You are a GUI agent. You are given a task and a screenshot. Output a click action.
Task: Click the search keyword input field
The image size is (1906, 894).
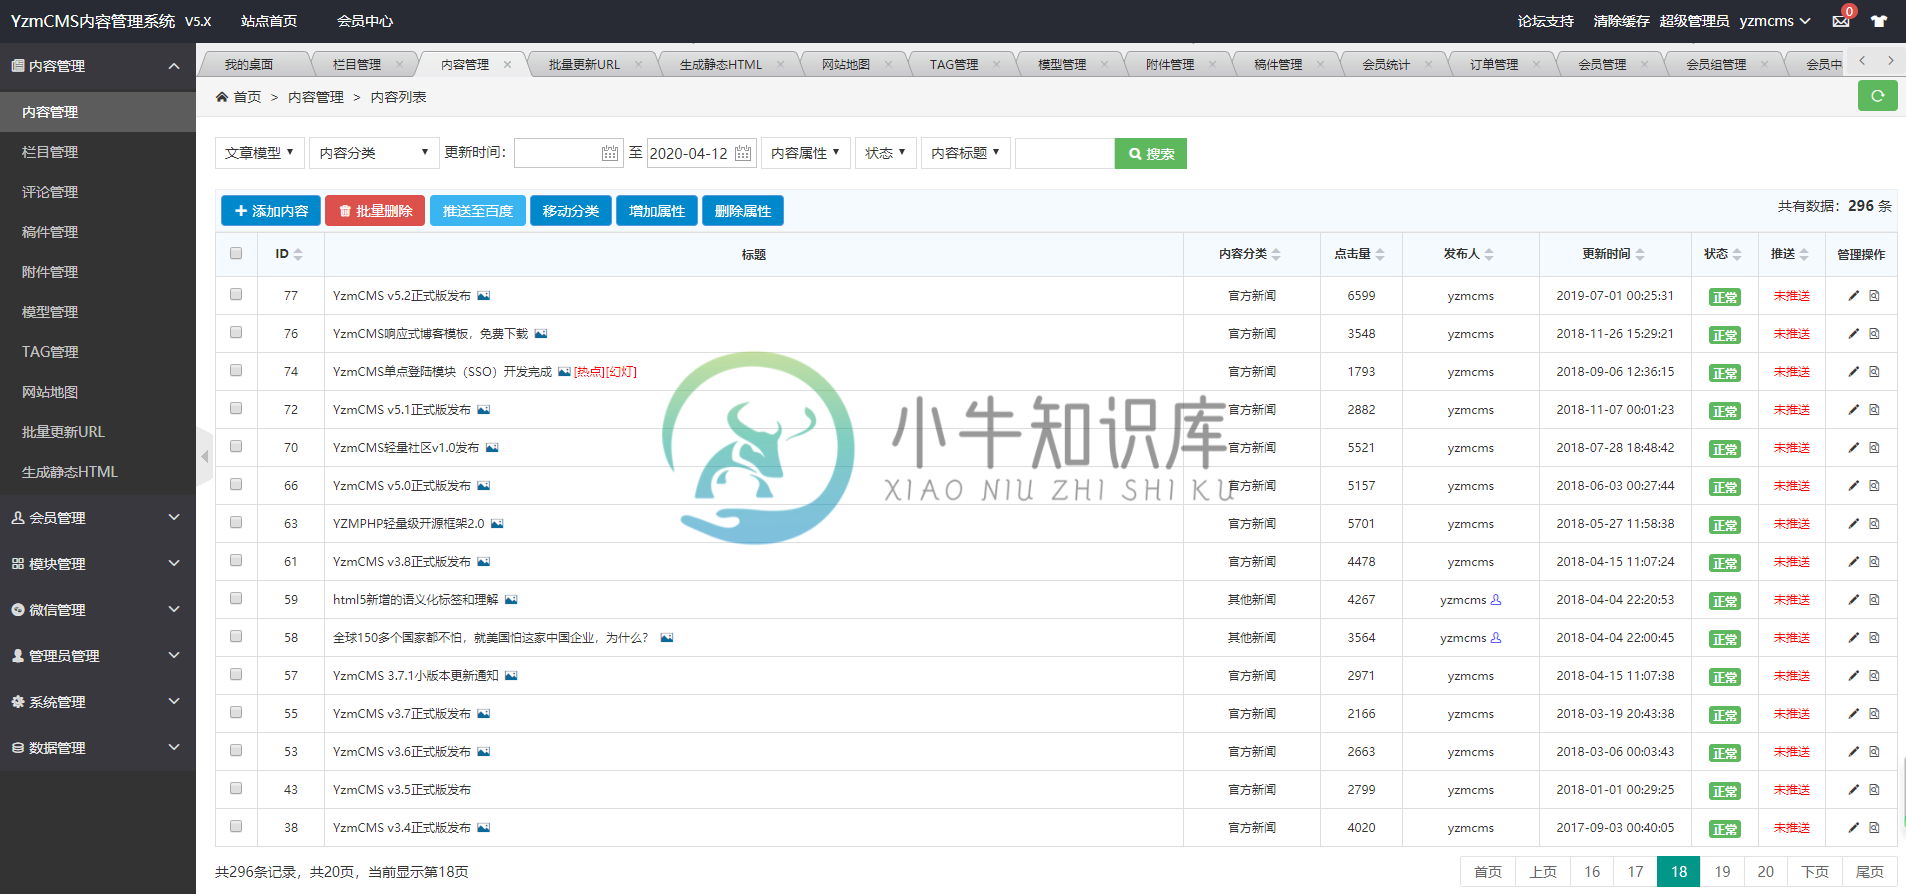click(1065, 153)
